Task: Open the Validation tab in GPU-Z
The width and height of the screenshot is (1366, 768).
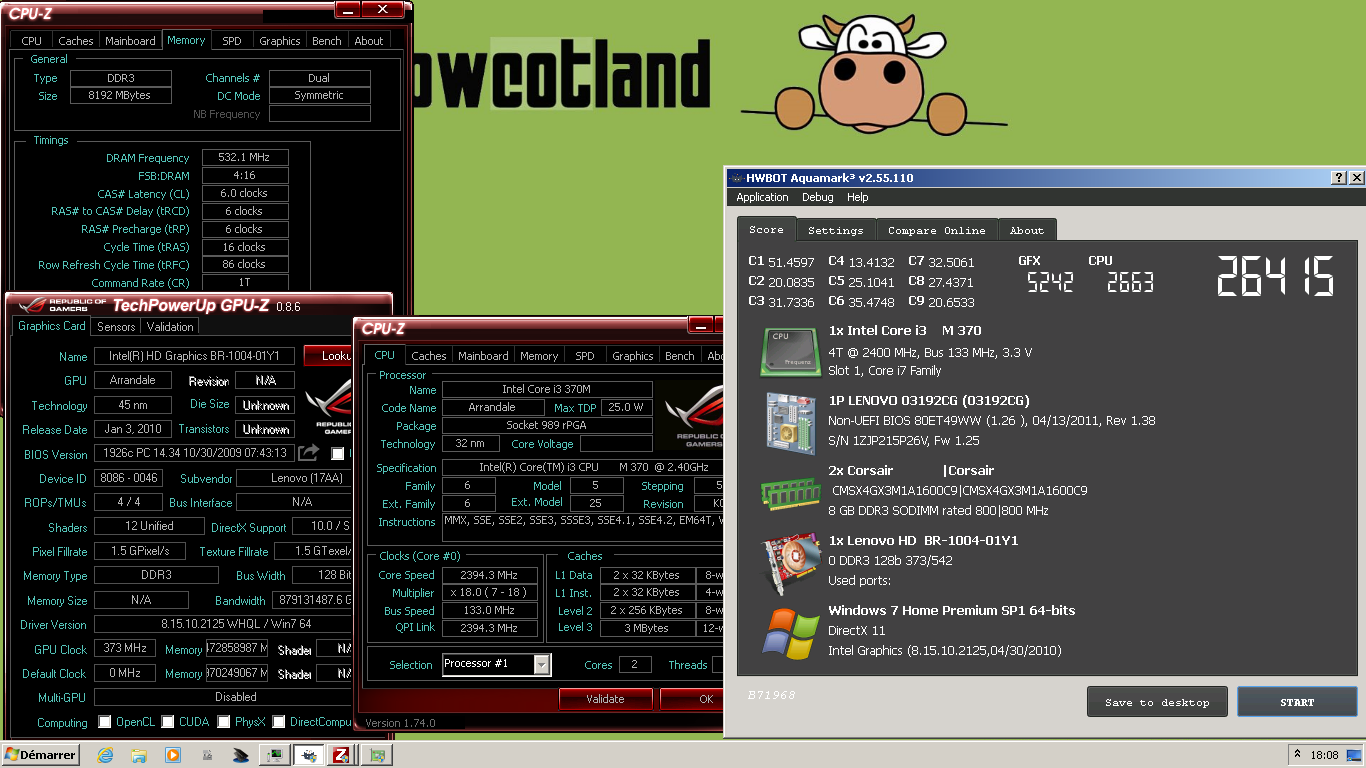Action: 170,327
